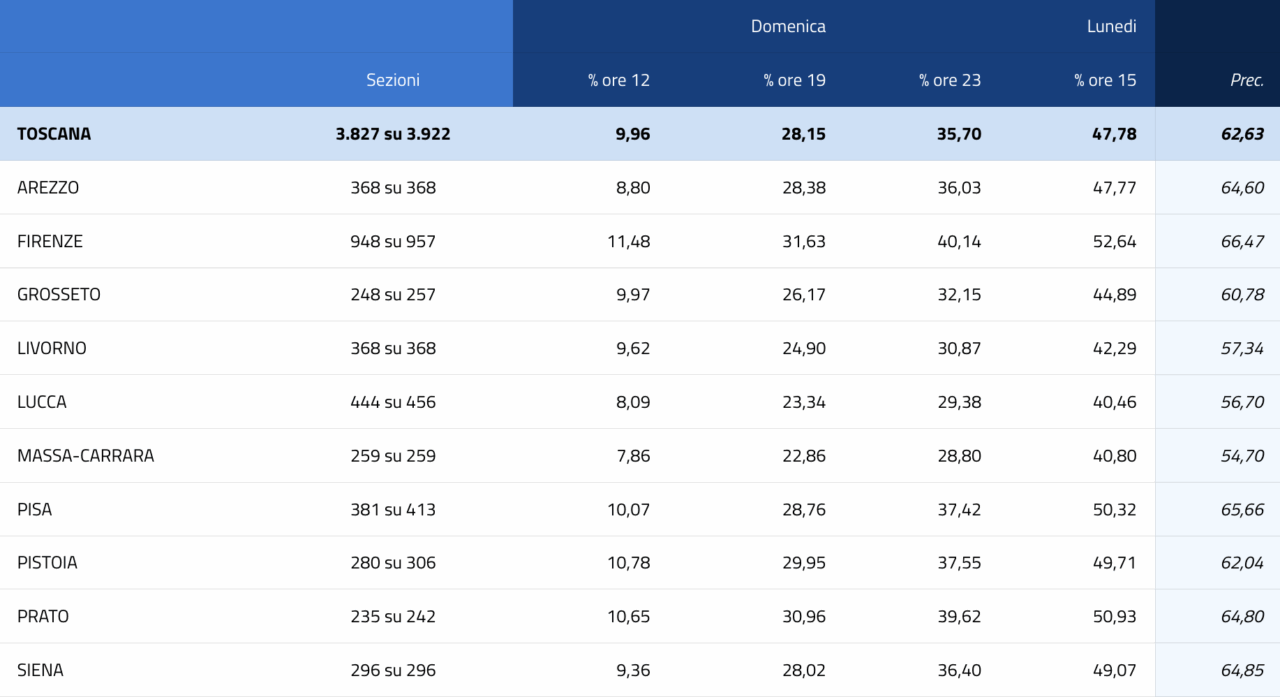Click the Sezioni column header
This screenshot has width=1280, height=697.
(x=393, y=80)
